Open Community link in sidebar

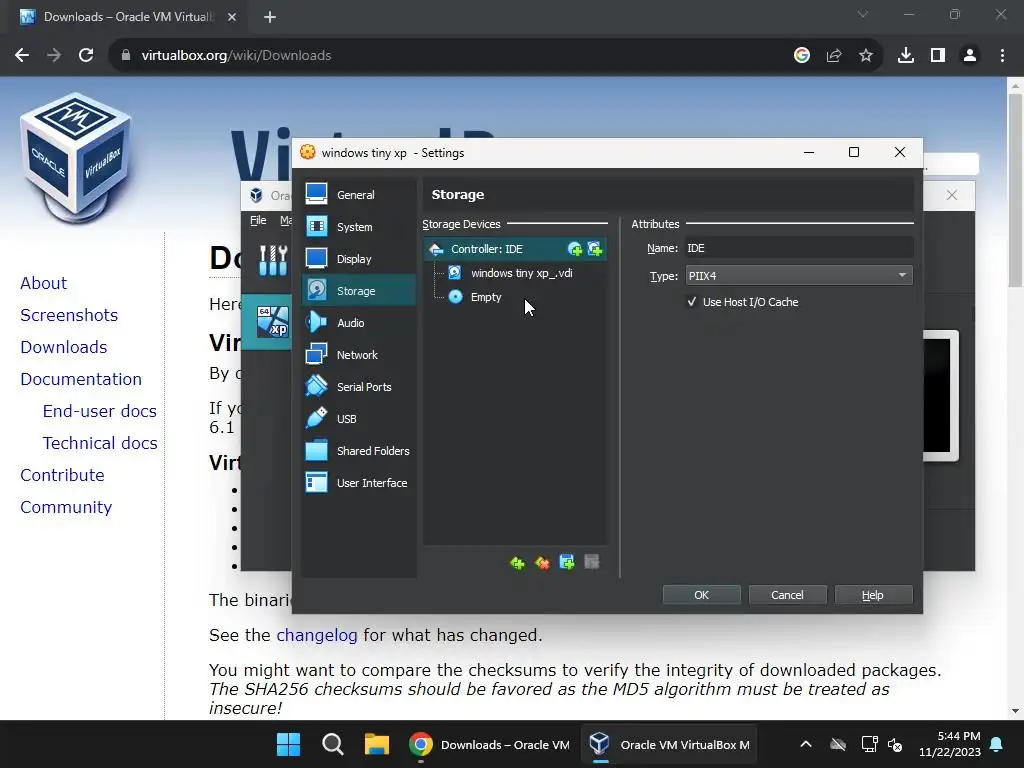click(66, 507)
